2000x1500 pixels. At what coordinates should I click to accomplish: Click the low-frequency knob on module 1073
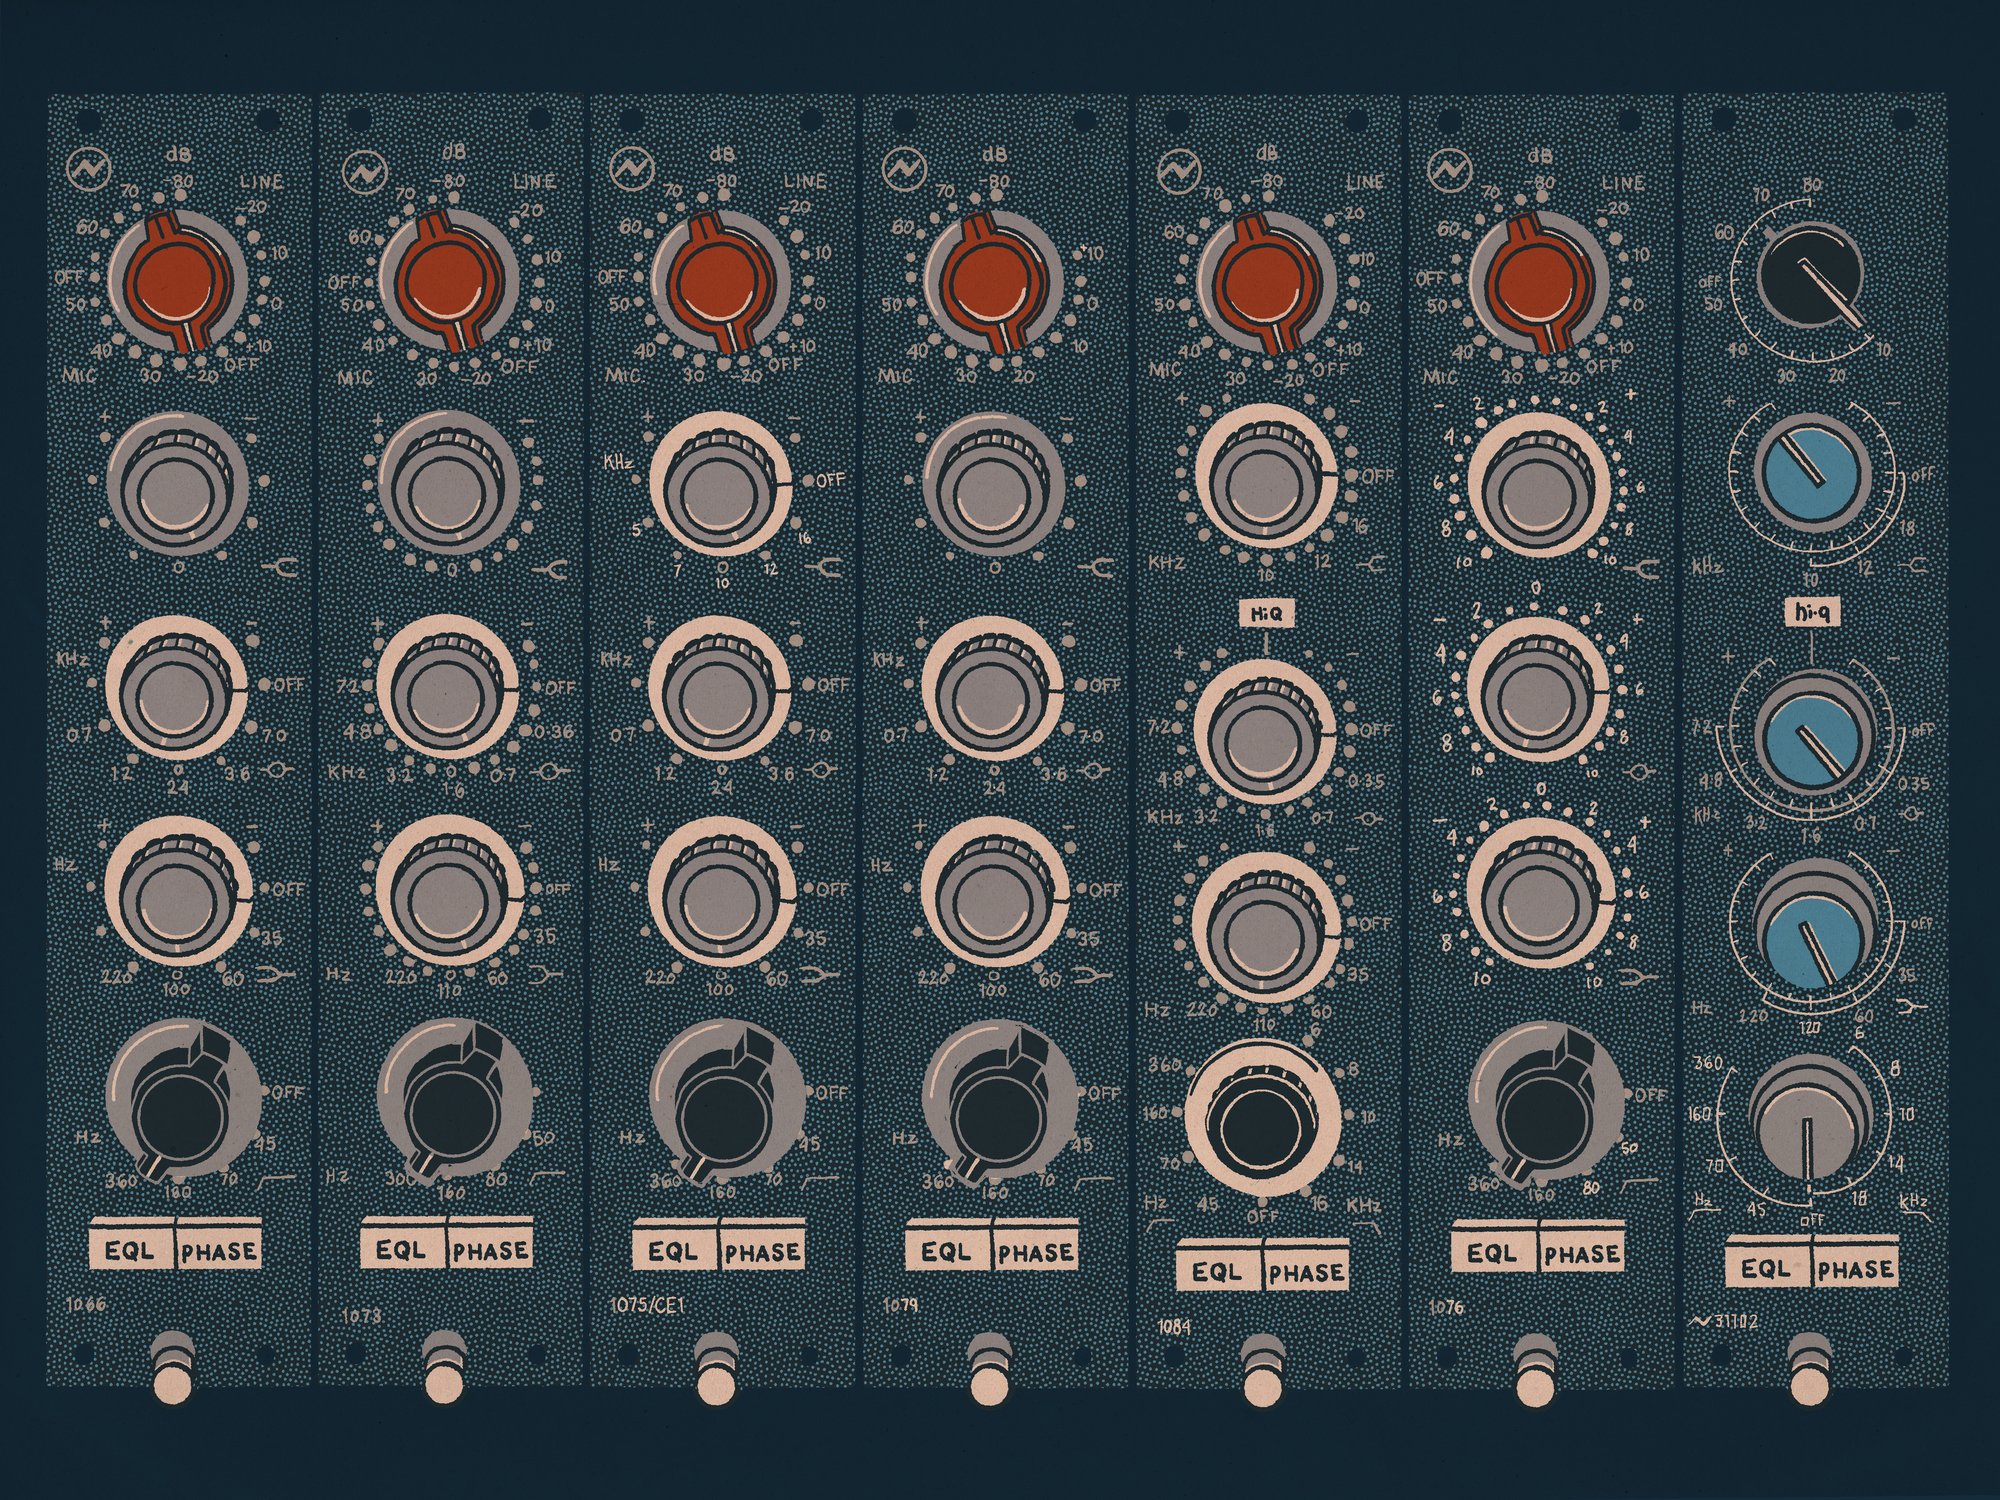(x=447, y=893)
